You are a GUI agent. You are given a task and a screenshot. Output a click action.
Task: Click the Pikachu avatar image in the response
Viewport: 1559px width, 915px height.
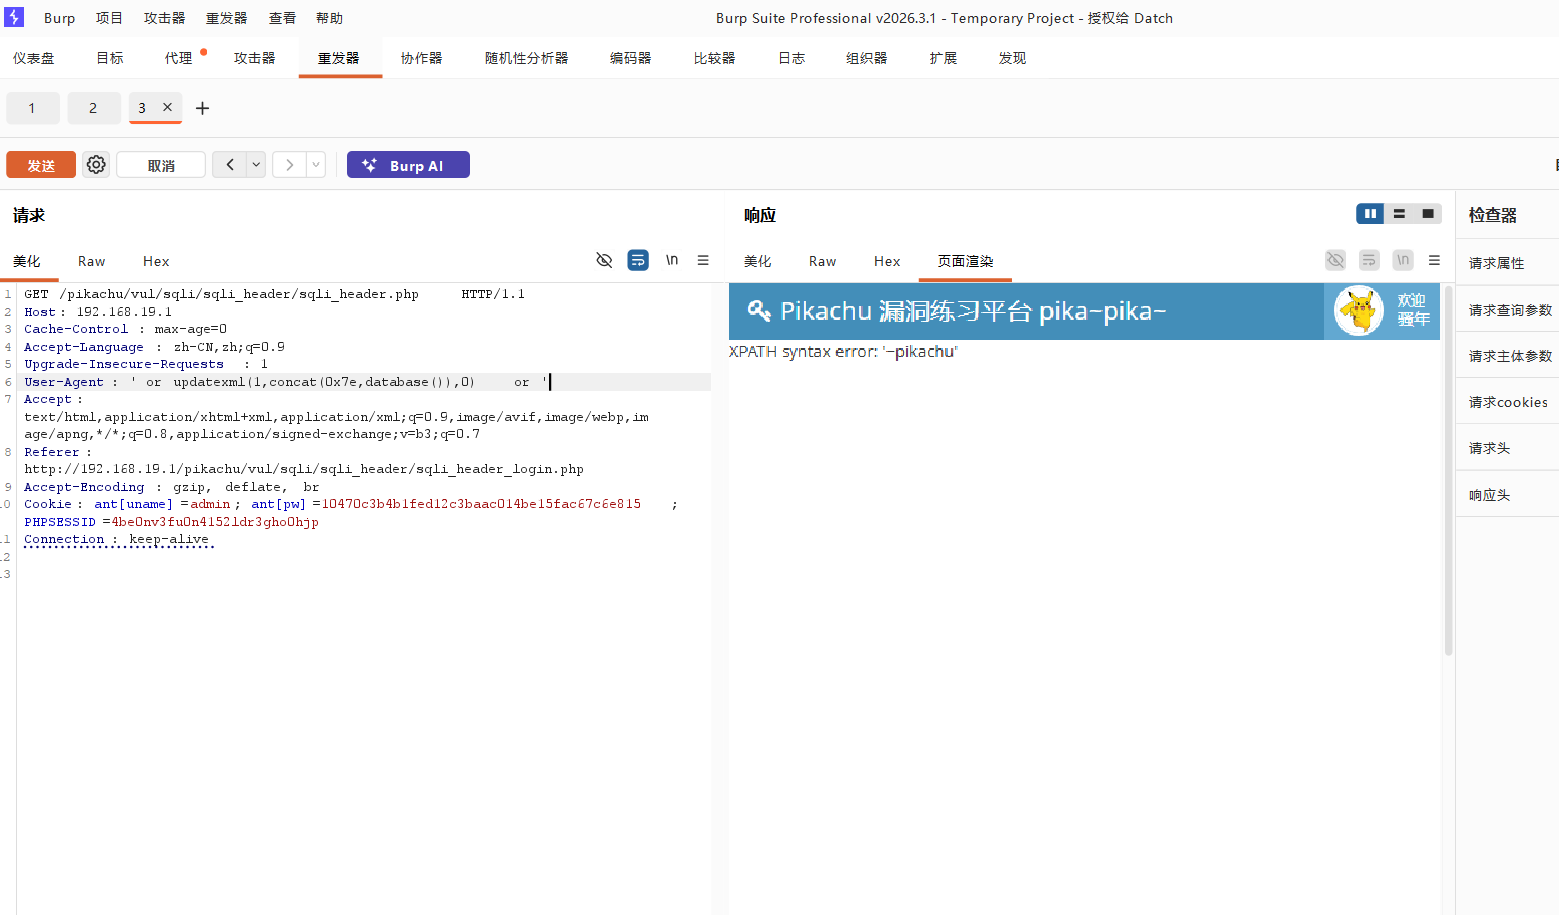(1359, 311)
